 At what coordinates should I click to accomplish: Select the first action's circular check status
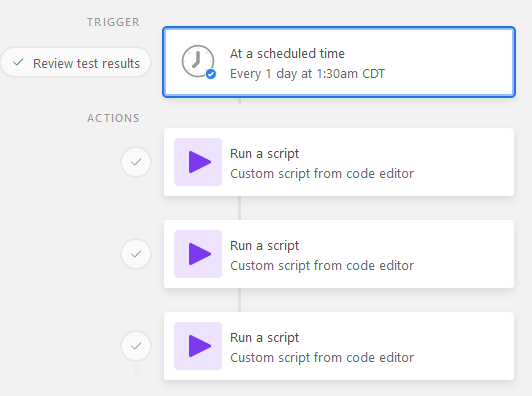pyautogui.click(x=136, y=162)
